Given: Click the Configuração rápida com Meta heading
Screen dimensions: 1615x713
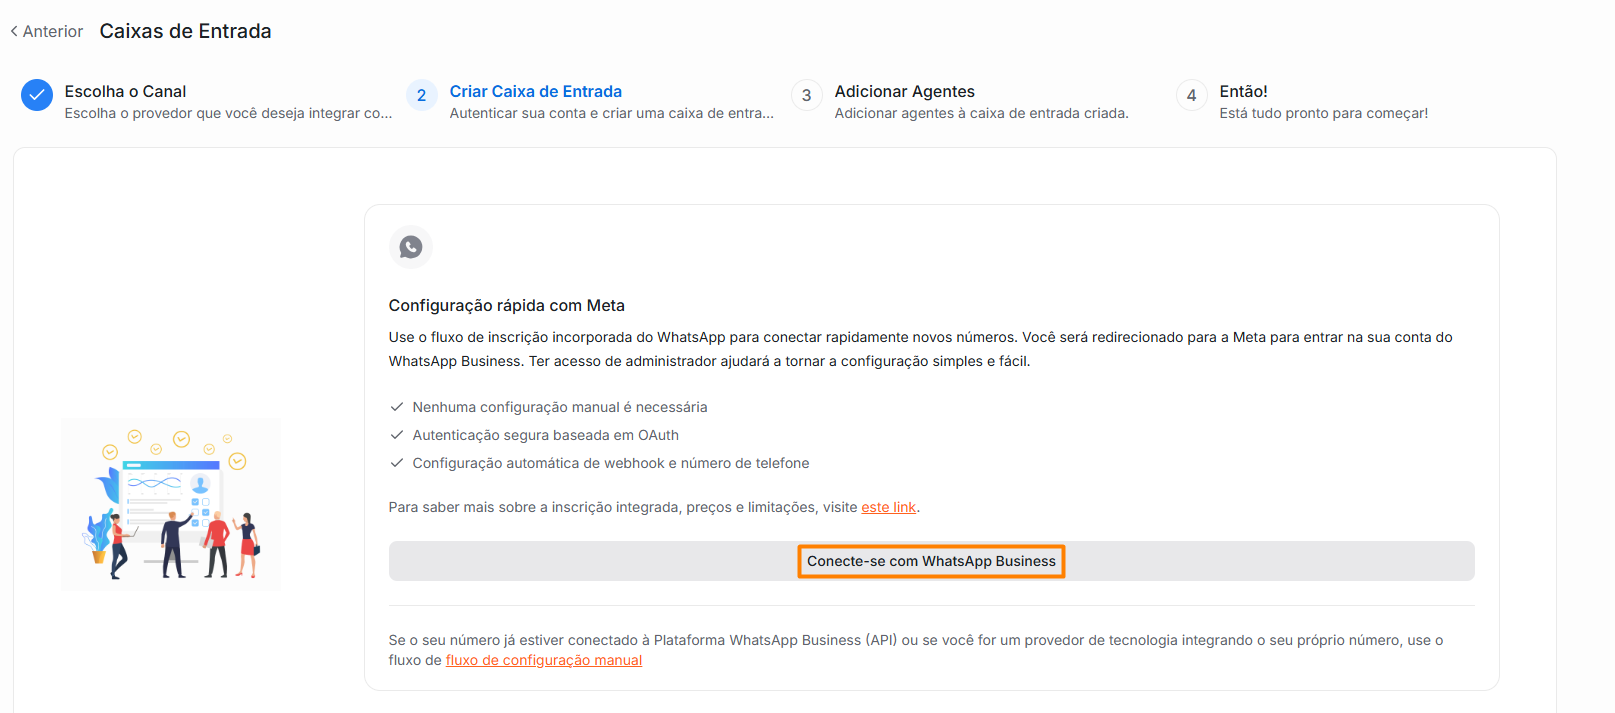Looking at the screenshot, I should (x=507, y=305).
